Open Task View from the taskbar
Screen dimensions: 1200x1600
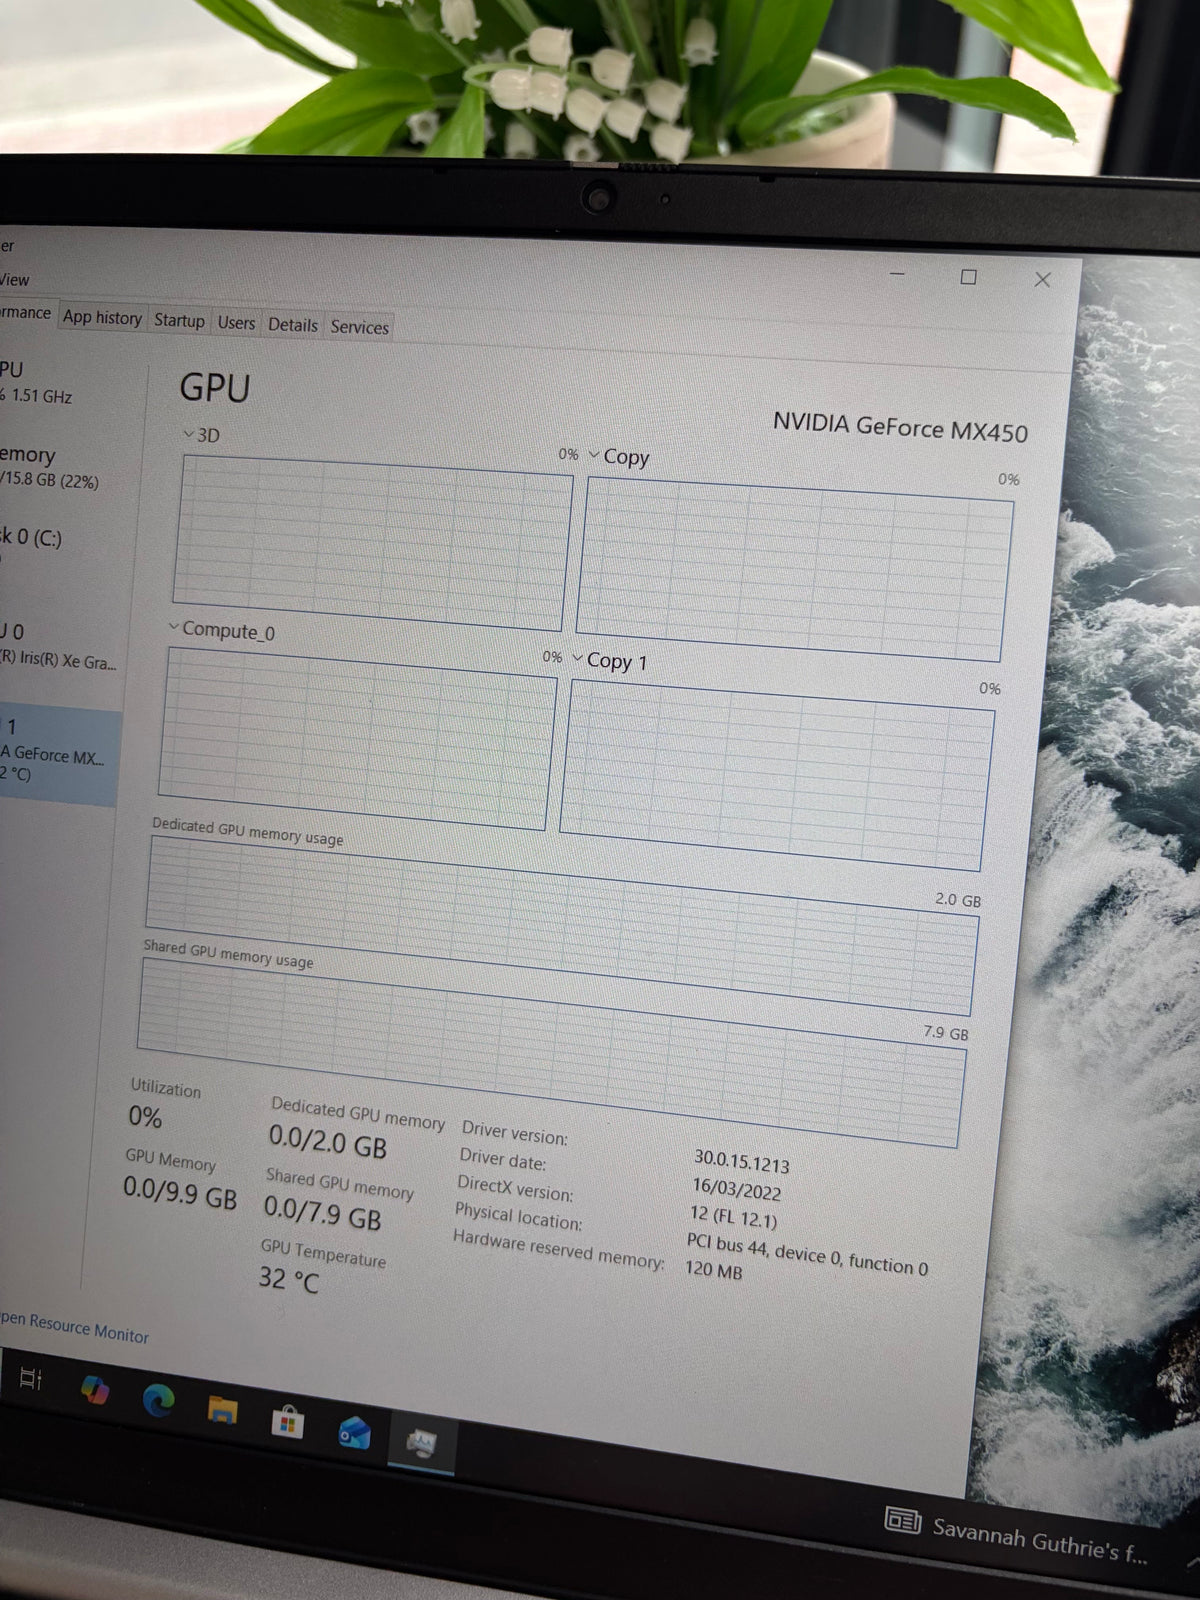[31, 1378]
